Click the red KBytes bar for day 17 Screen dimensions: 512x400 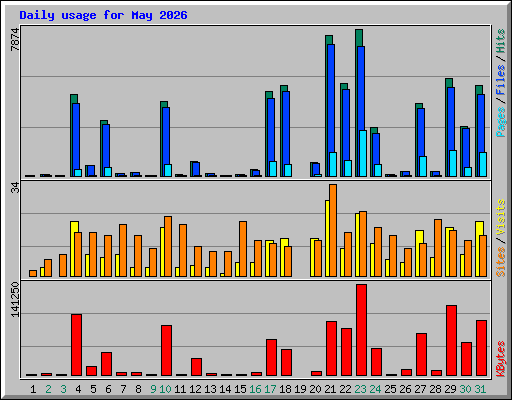click(x=271, y=357)
